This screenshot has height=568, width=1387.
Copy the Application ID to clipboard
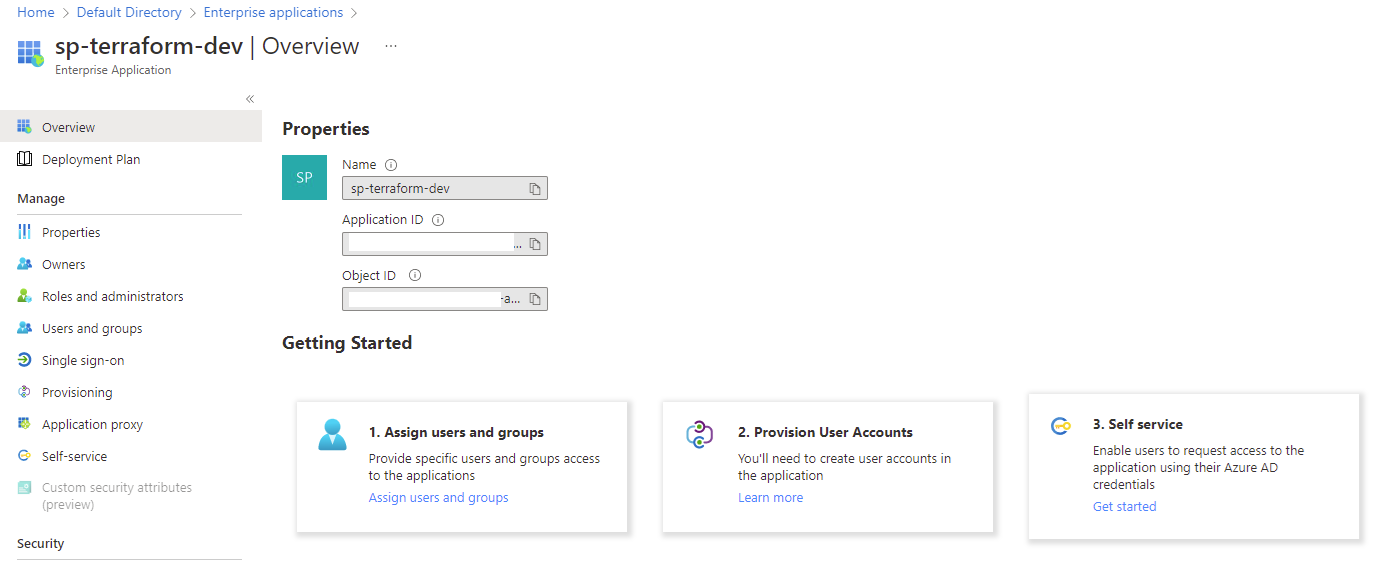[535, 244]
